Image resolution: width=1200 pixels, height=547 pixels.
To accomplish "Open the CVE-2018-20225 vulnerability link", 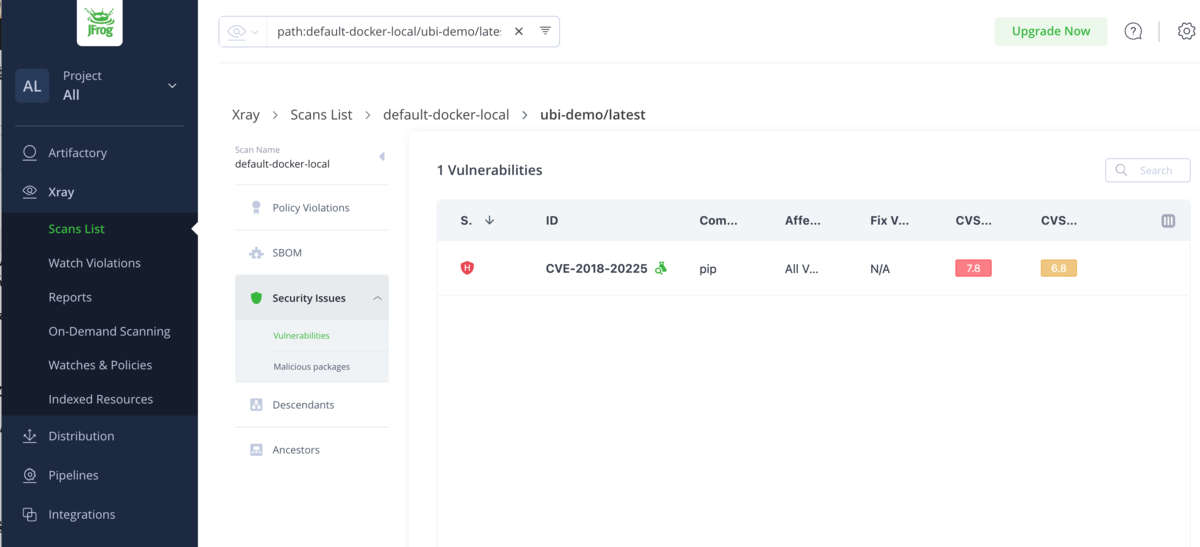I will 596,268.
